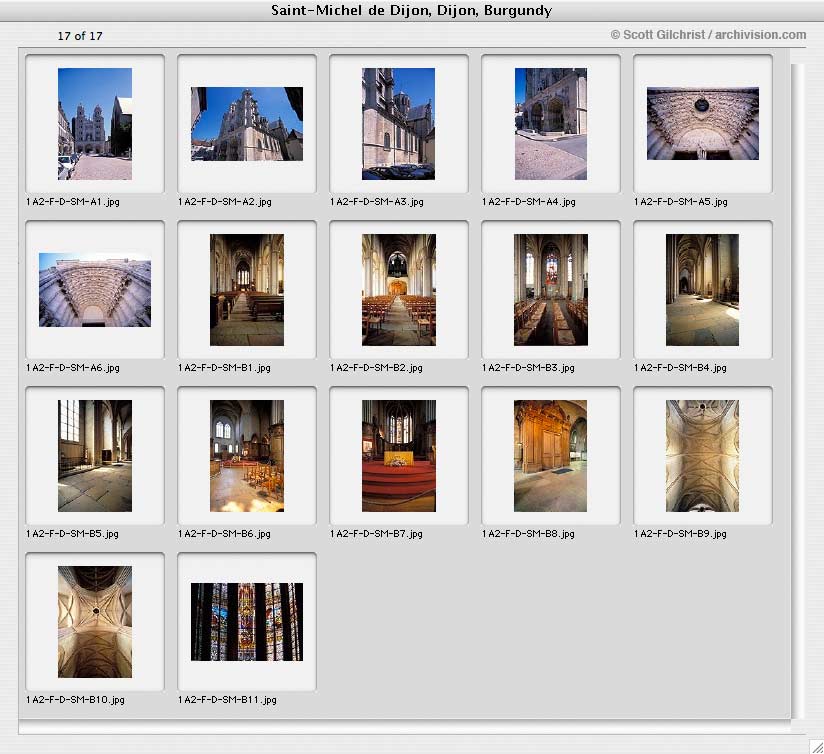The height and width of the screenshot is (754, 824).
Task: Click the filename 1A2-F-D-SM-A3.jpg
Action: pos(377,202)
